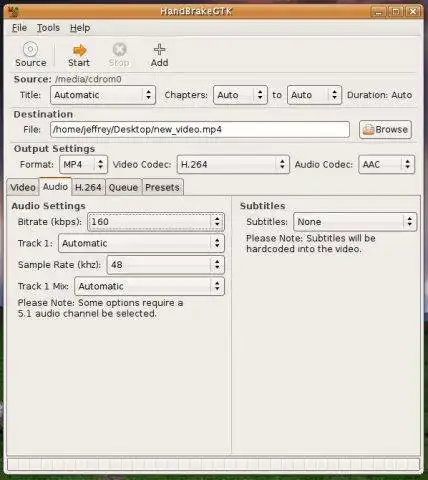Select the Audio tab
Viewport: 428px width, 480px height.
55,187
